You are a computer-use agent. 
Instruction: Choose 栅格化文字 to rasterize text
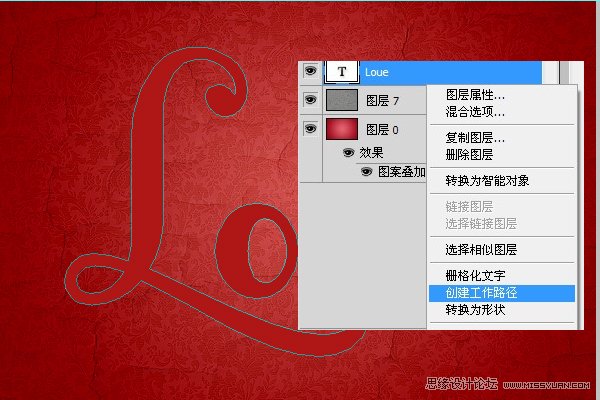(x=475, y=275)
